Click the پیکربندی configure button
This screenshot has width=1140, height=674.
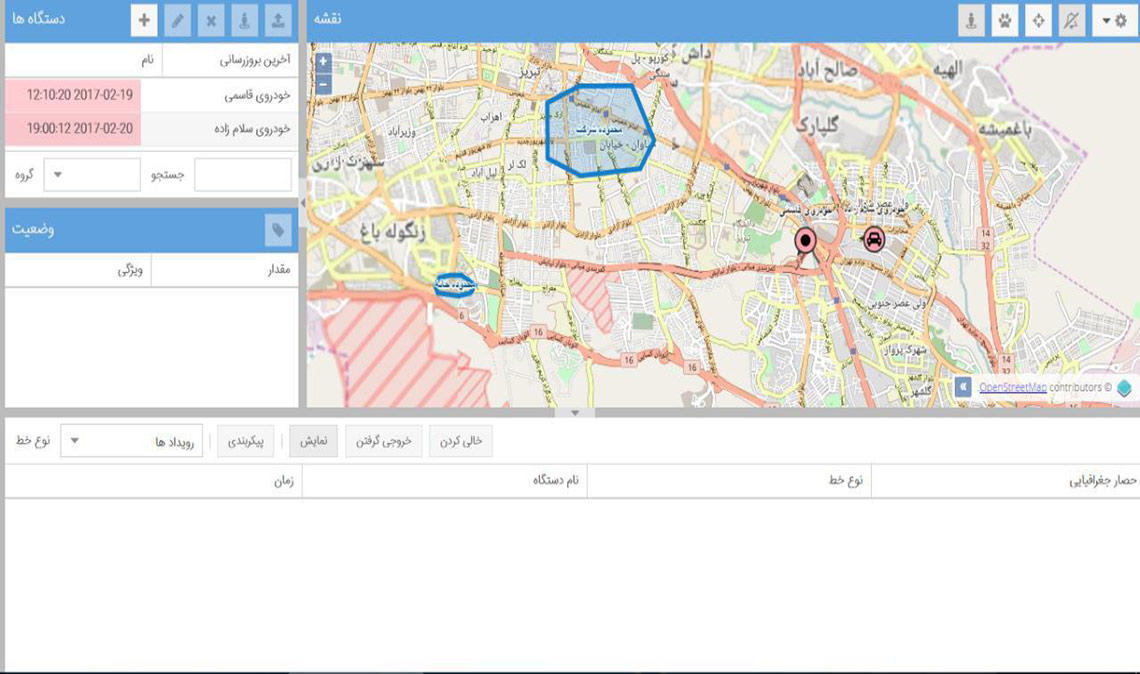[246, 441]
